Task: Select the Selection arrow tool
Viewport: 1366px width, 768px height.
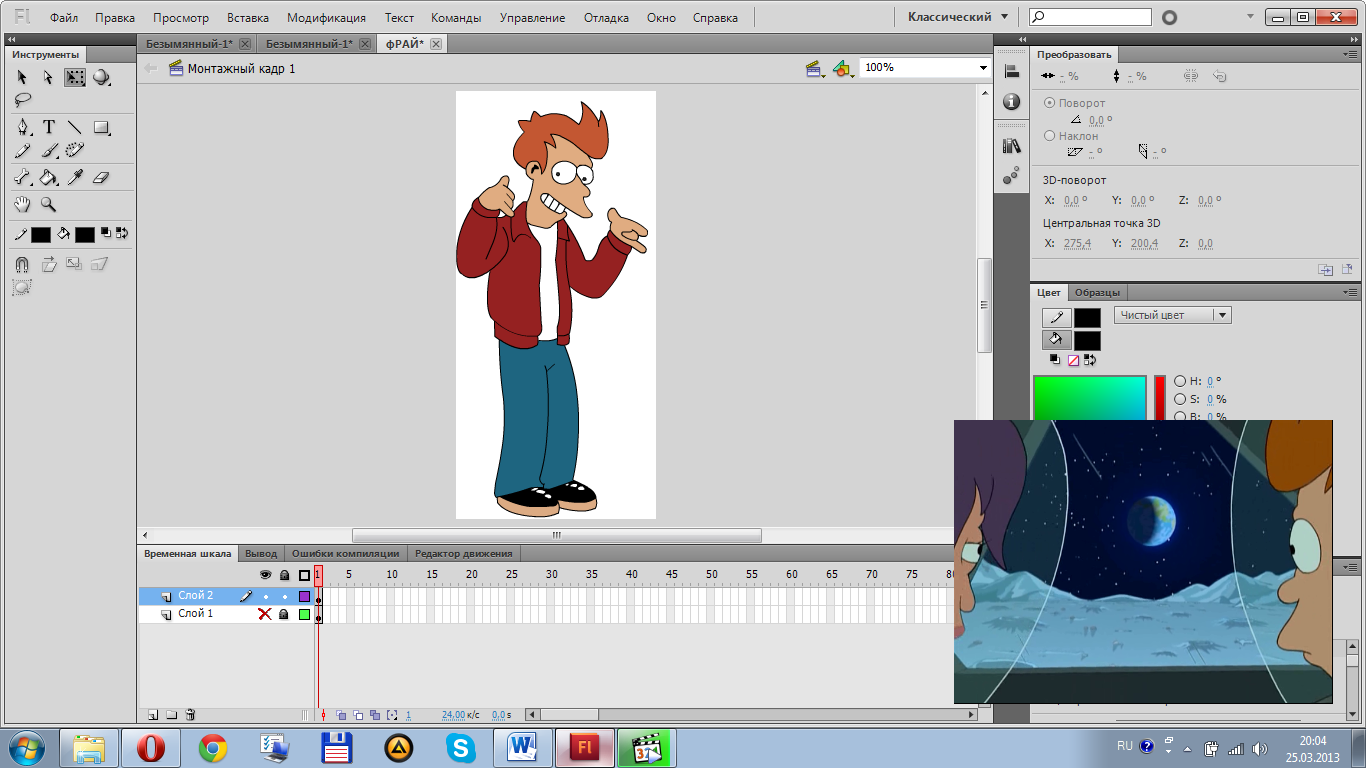Action: tap(22, 77)
